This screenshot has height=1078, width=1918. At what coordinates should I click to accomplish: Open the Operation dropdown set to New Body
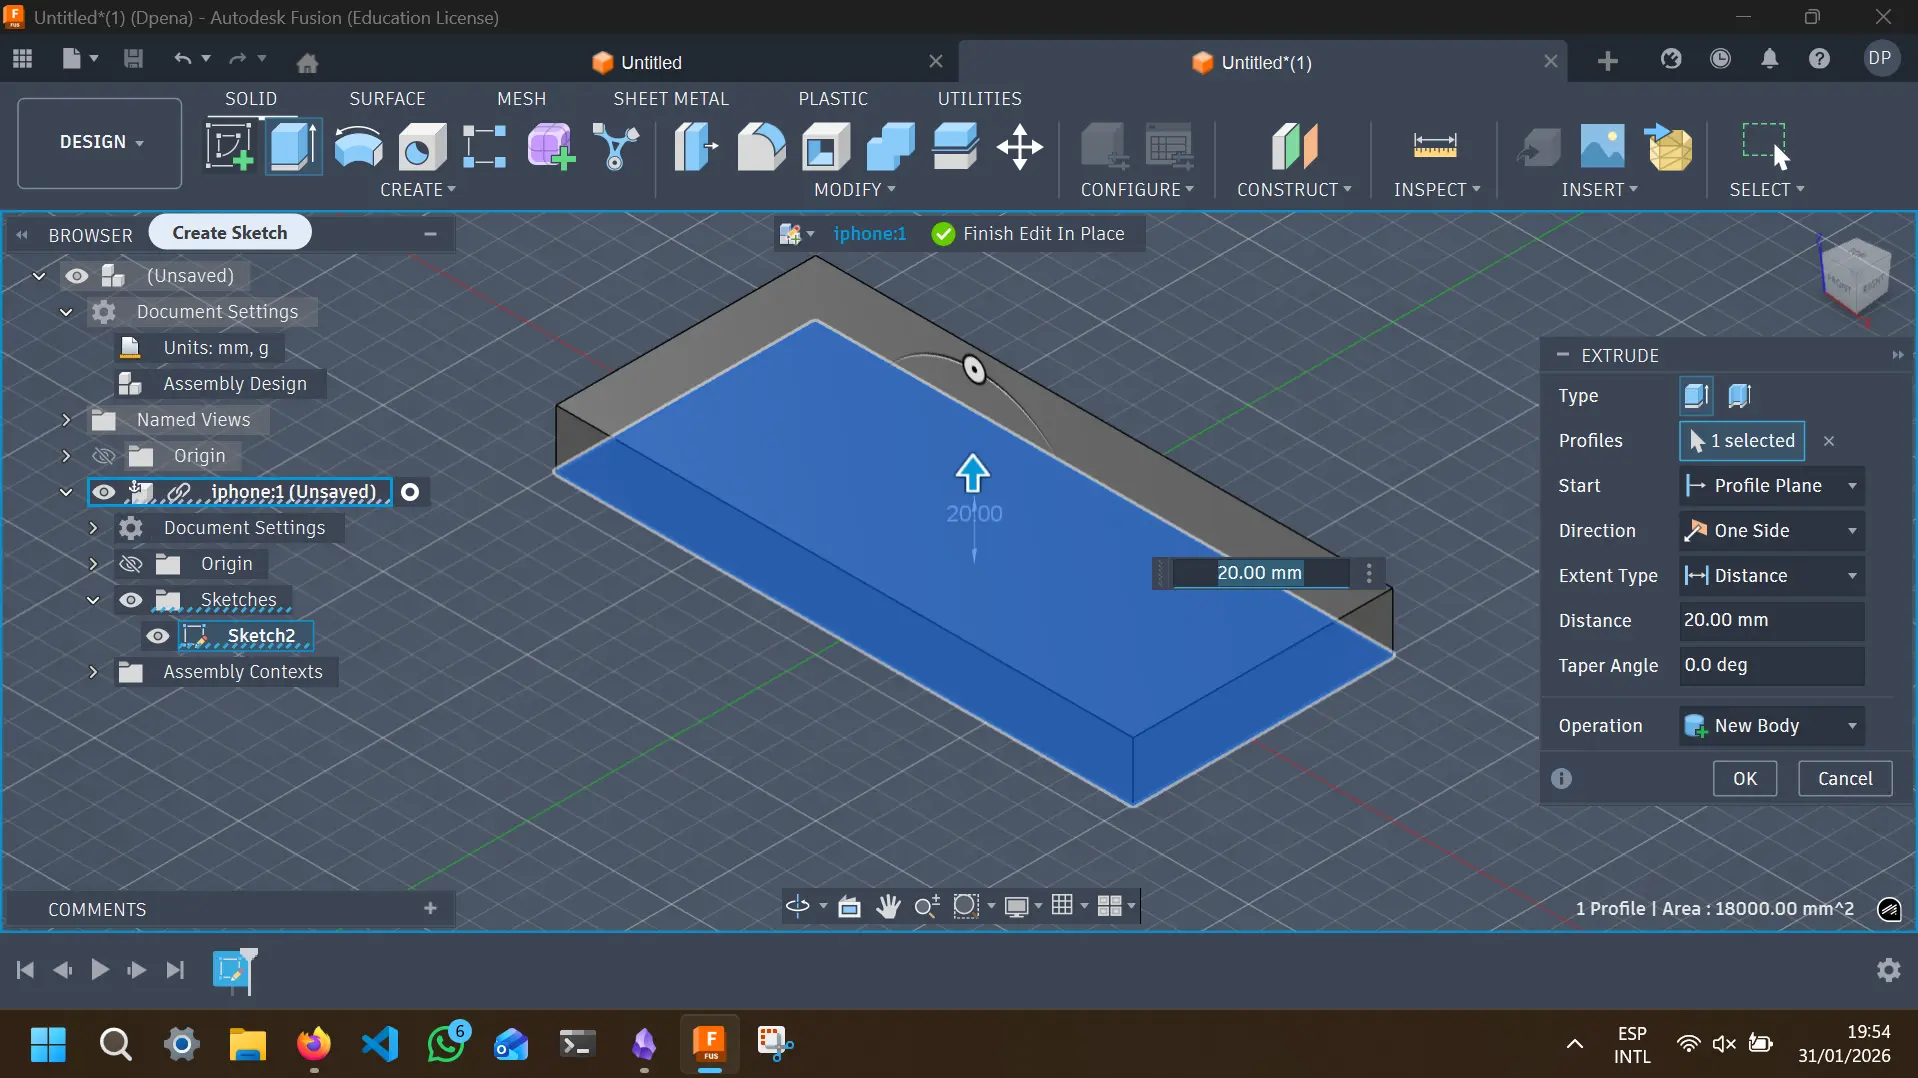[x=1771, y=726]
